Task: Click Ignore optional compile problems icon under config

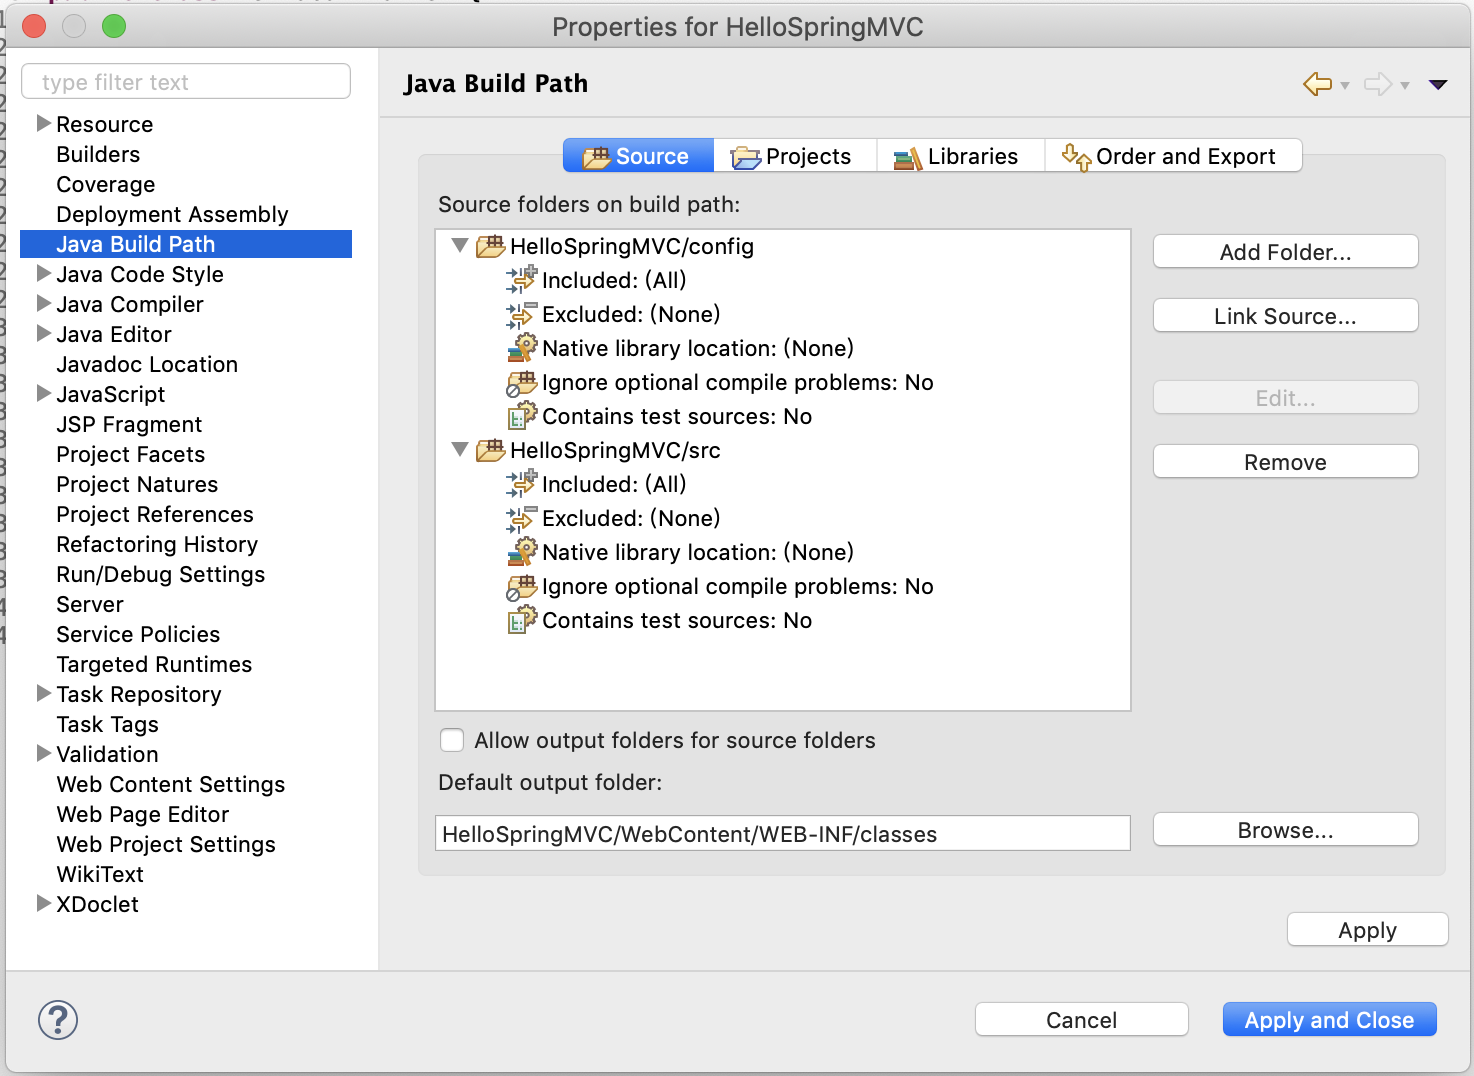Action: 522,382
